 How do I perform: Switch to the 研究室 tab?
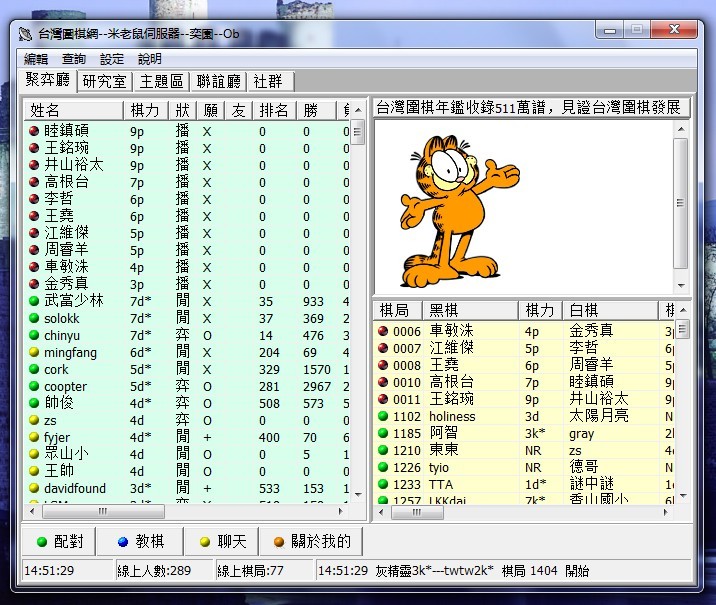[x=105, y=82]
